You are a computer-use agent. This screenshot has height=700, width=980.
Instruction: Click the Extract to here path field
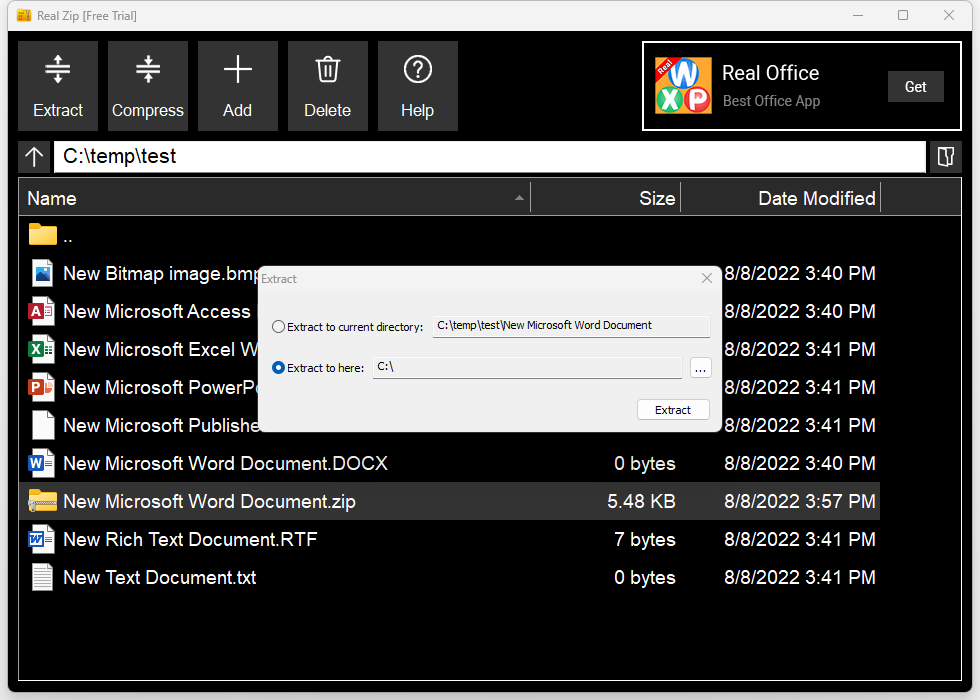(528, 368)
